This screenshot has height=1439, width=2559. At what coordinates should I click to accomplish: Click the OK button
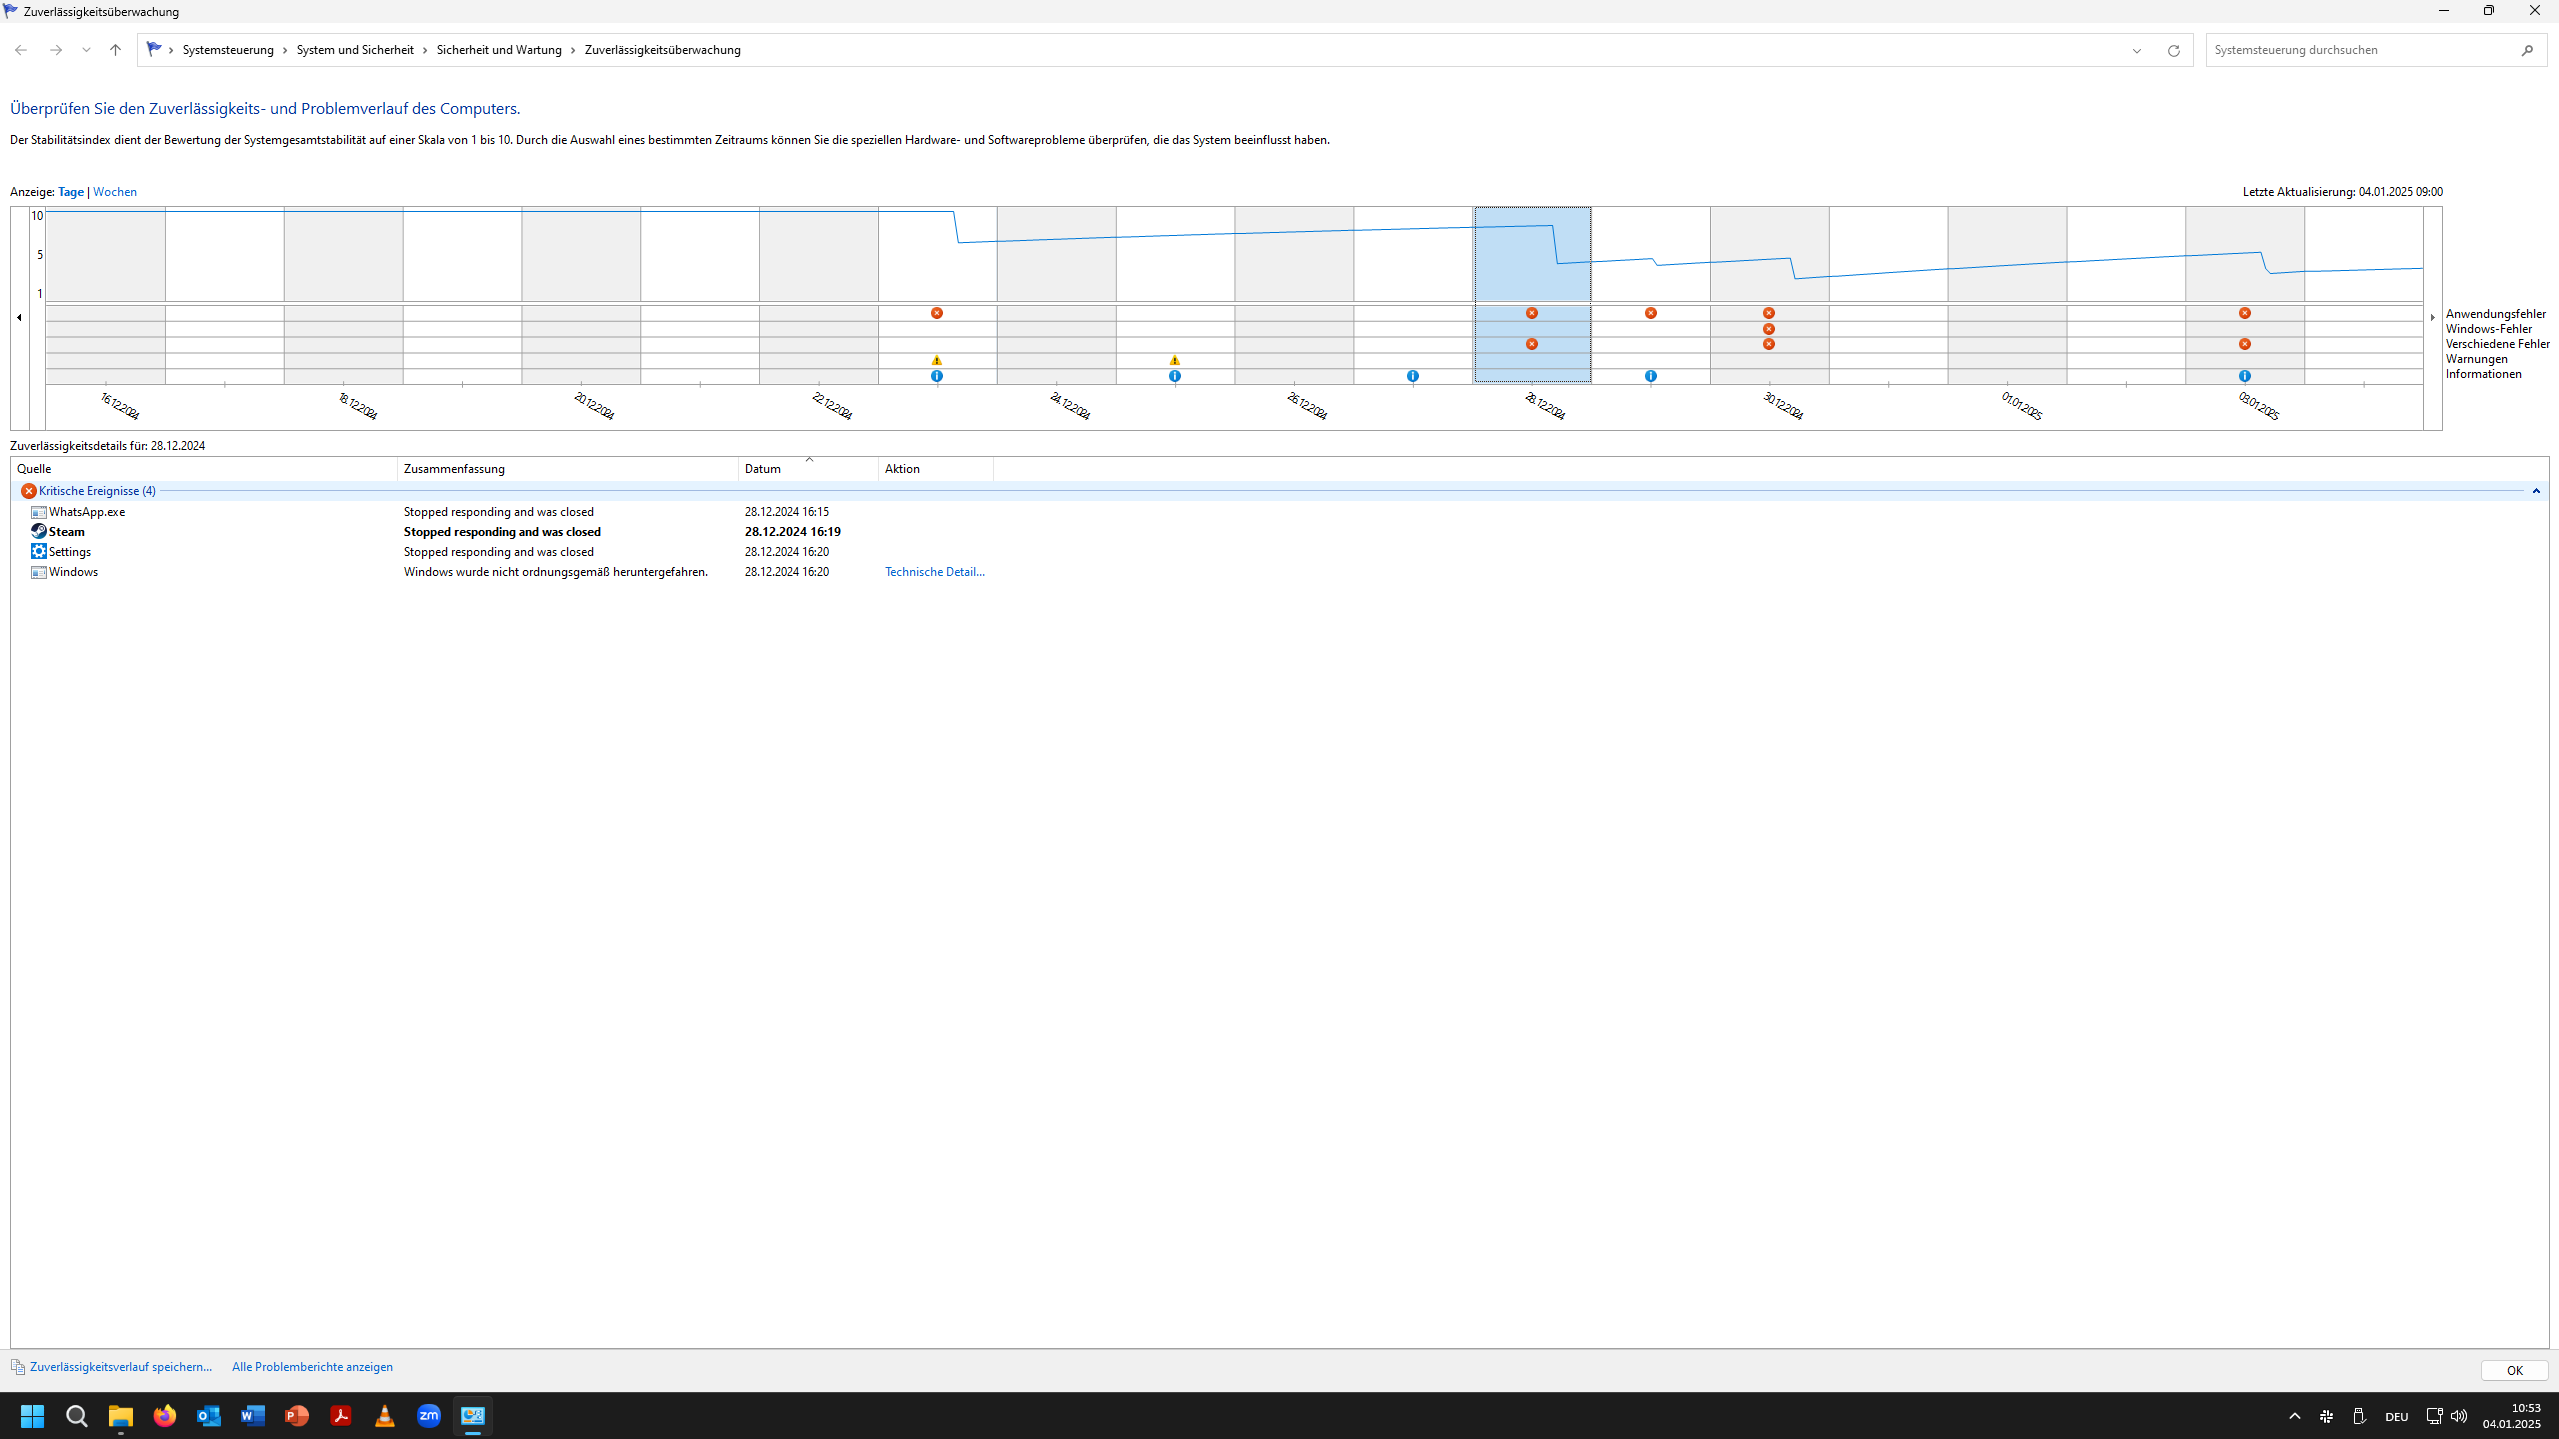[2513, 1370]
